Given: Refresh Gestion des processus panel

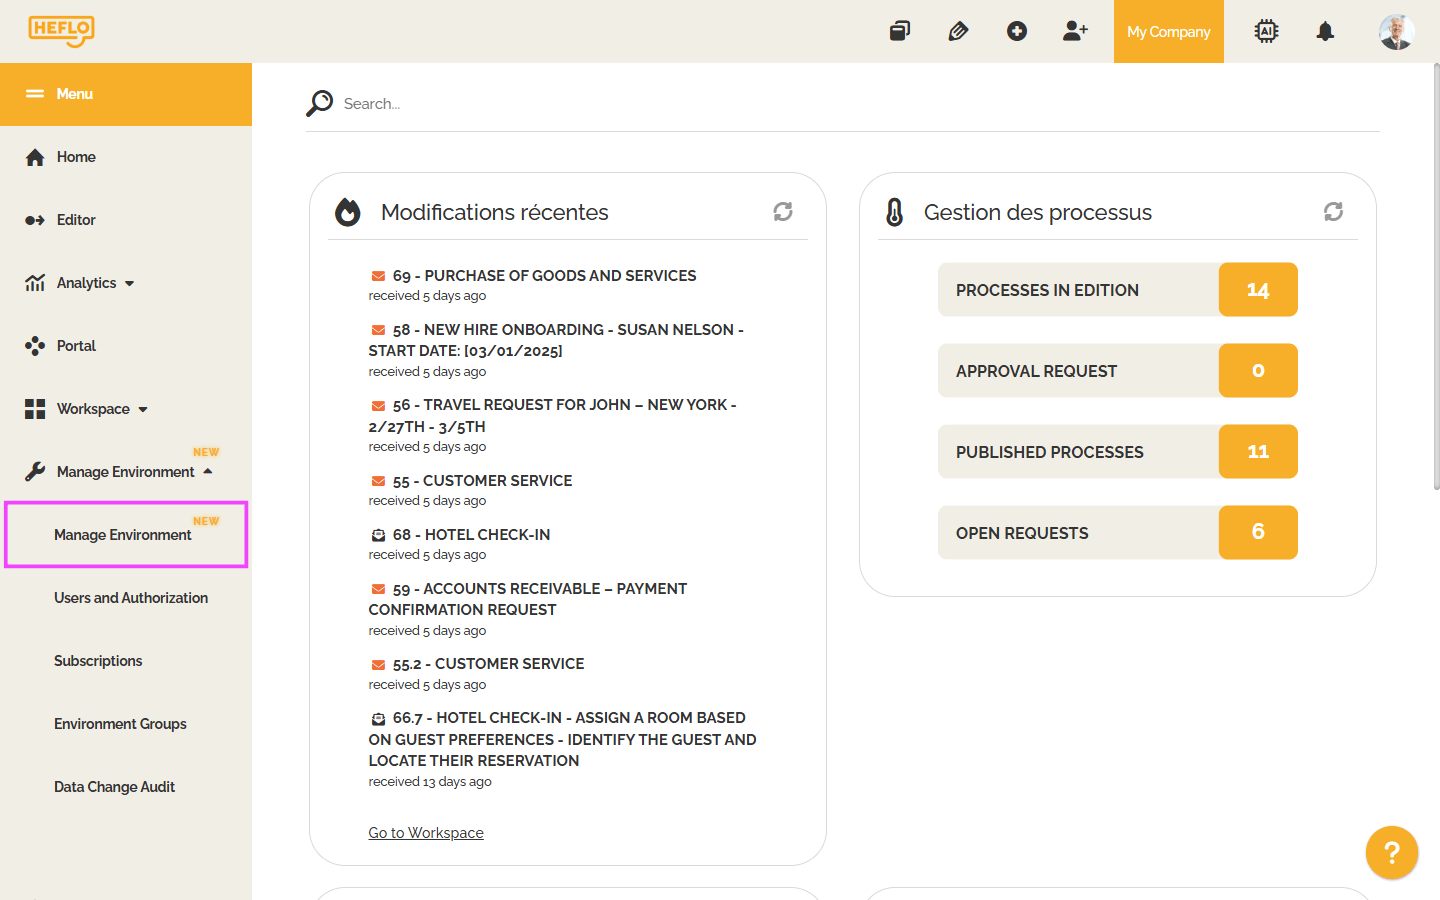Looking at the screenshot, I should point(1333,211).
